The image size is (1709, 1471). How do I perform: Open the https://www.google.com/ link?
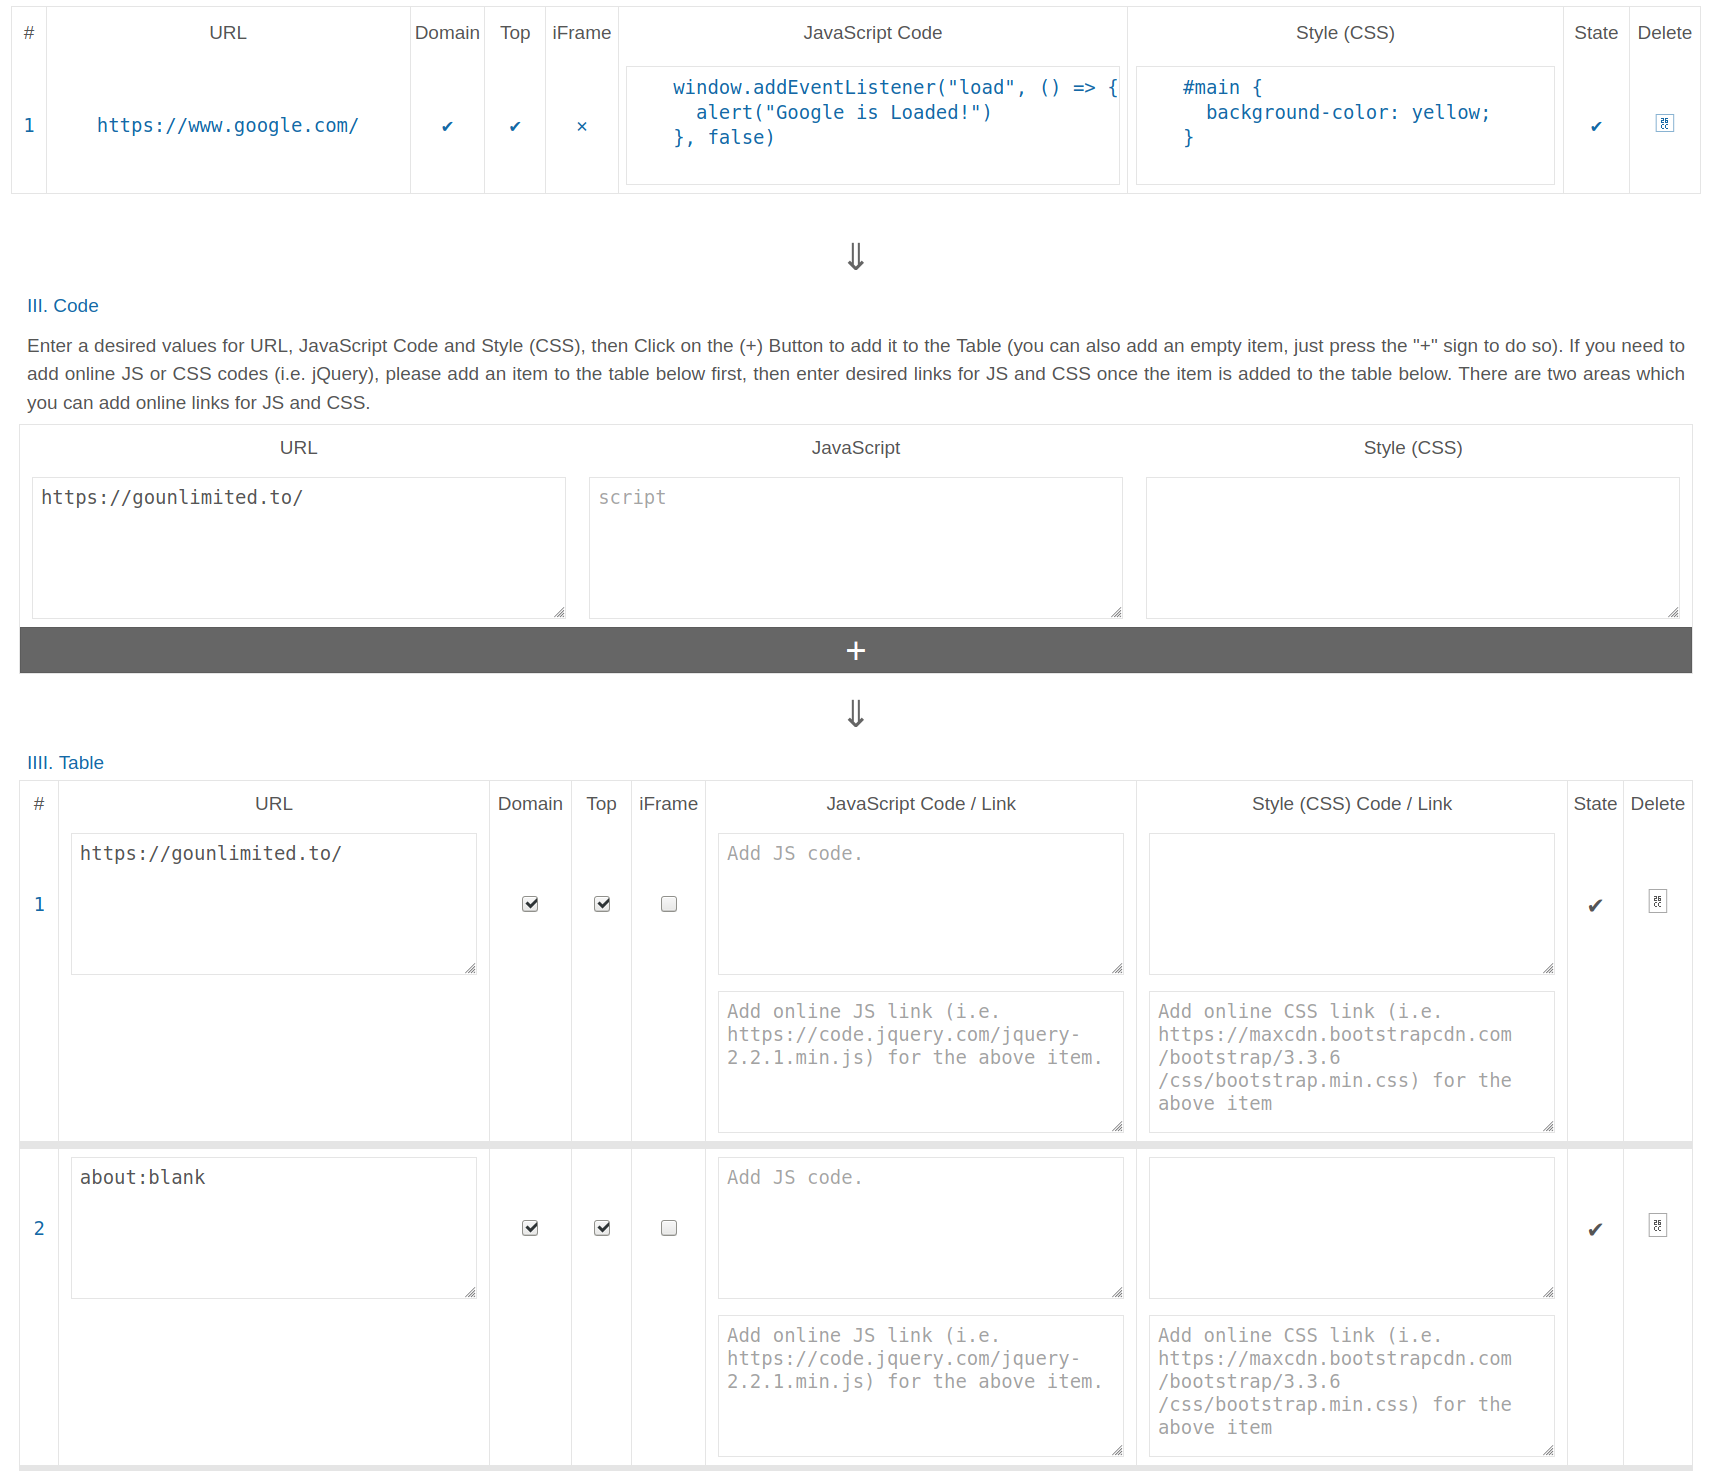click(x=228, y=125)
